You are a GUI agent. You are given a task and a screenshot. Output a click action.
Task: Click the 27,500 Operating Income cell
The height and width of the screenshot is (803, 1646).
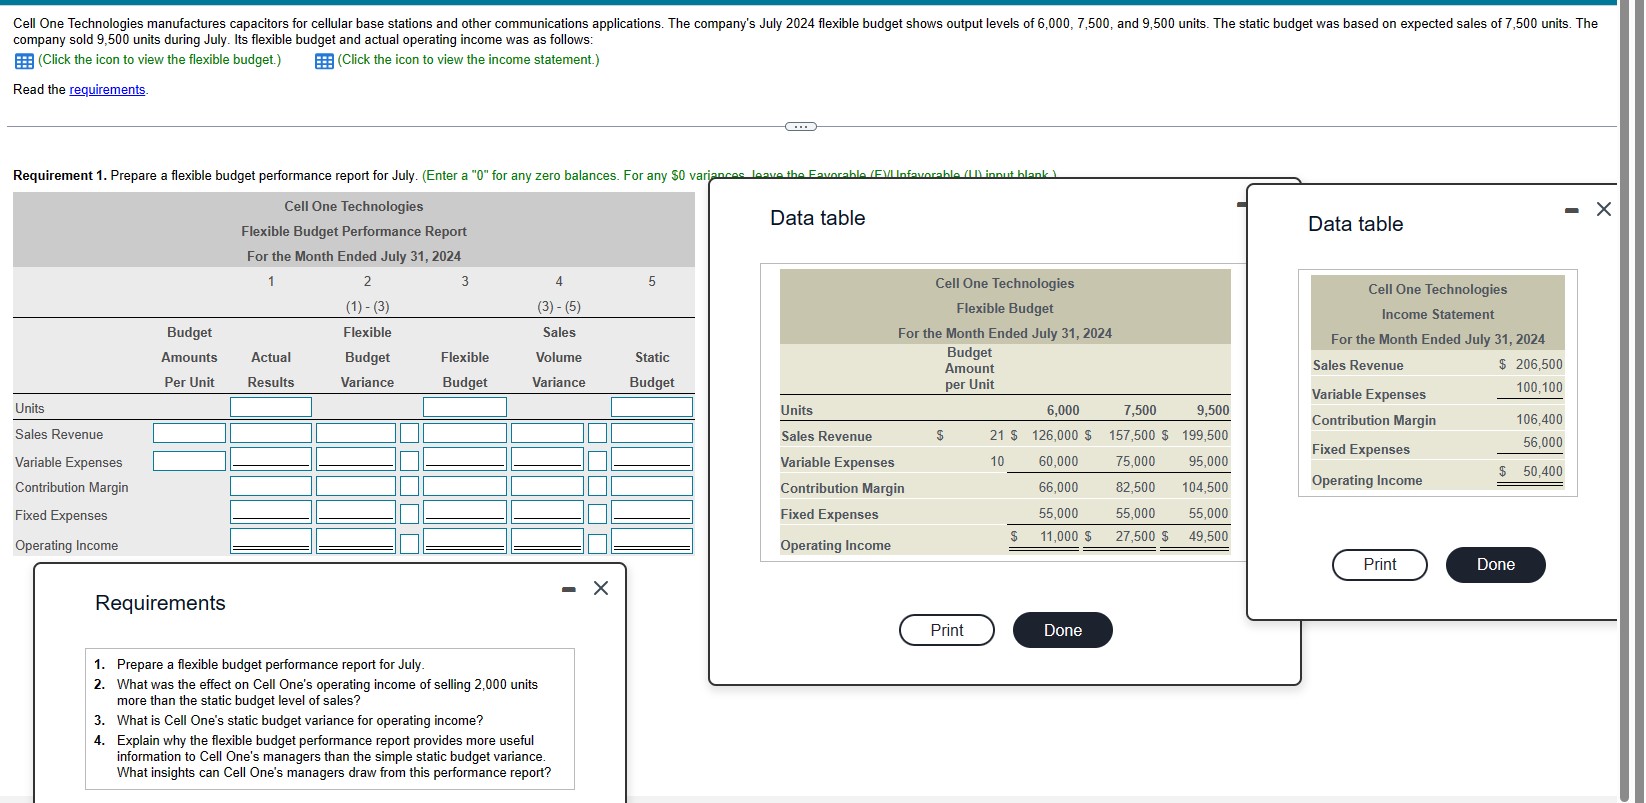click(x=1135, y=537)
